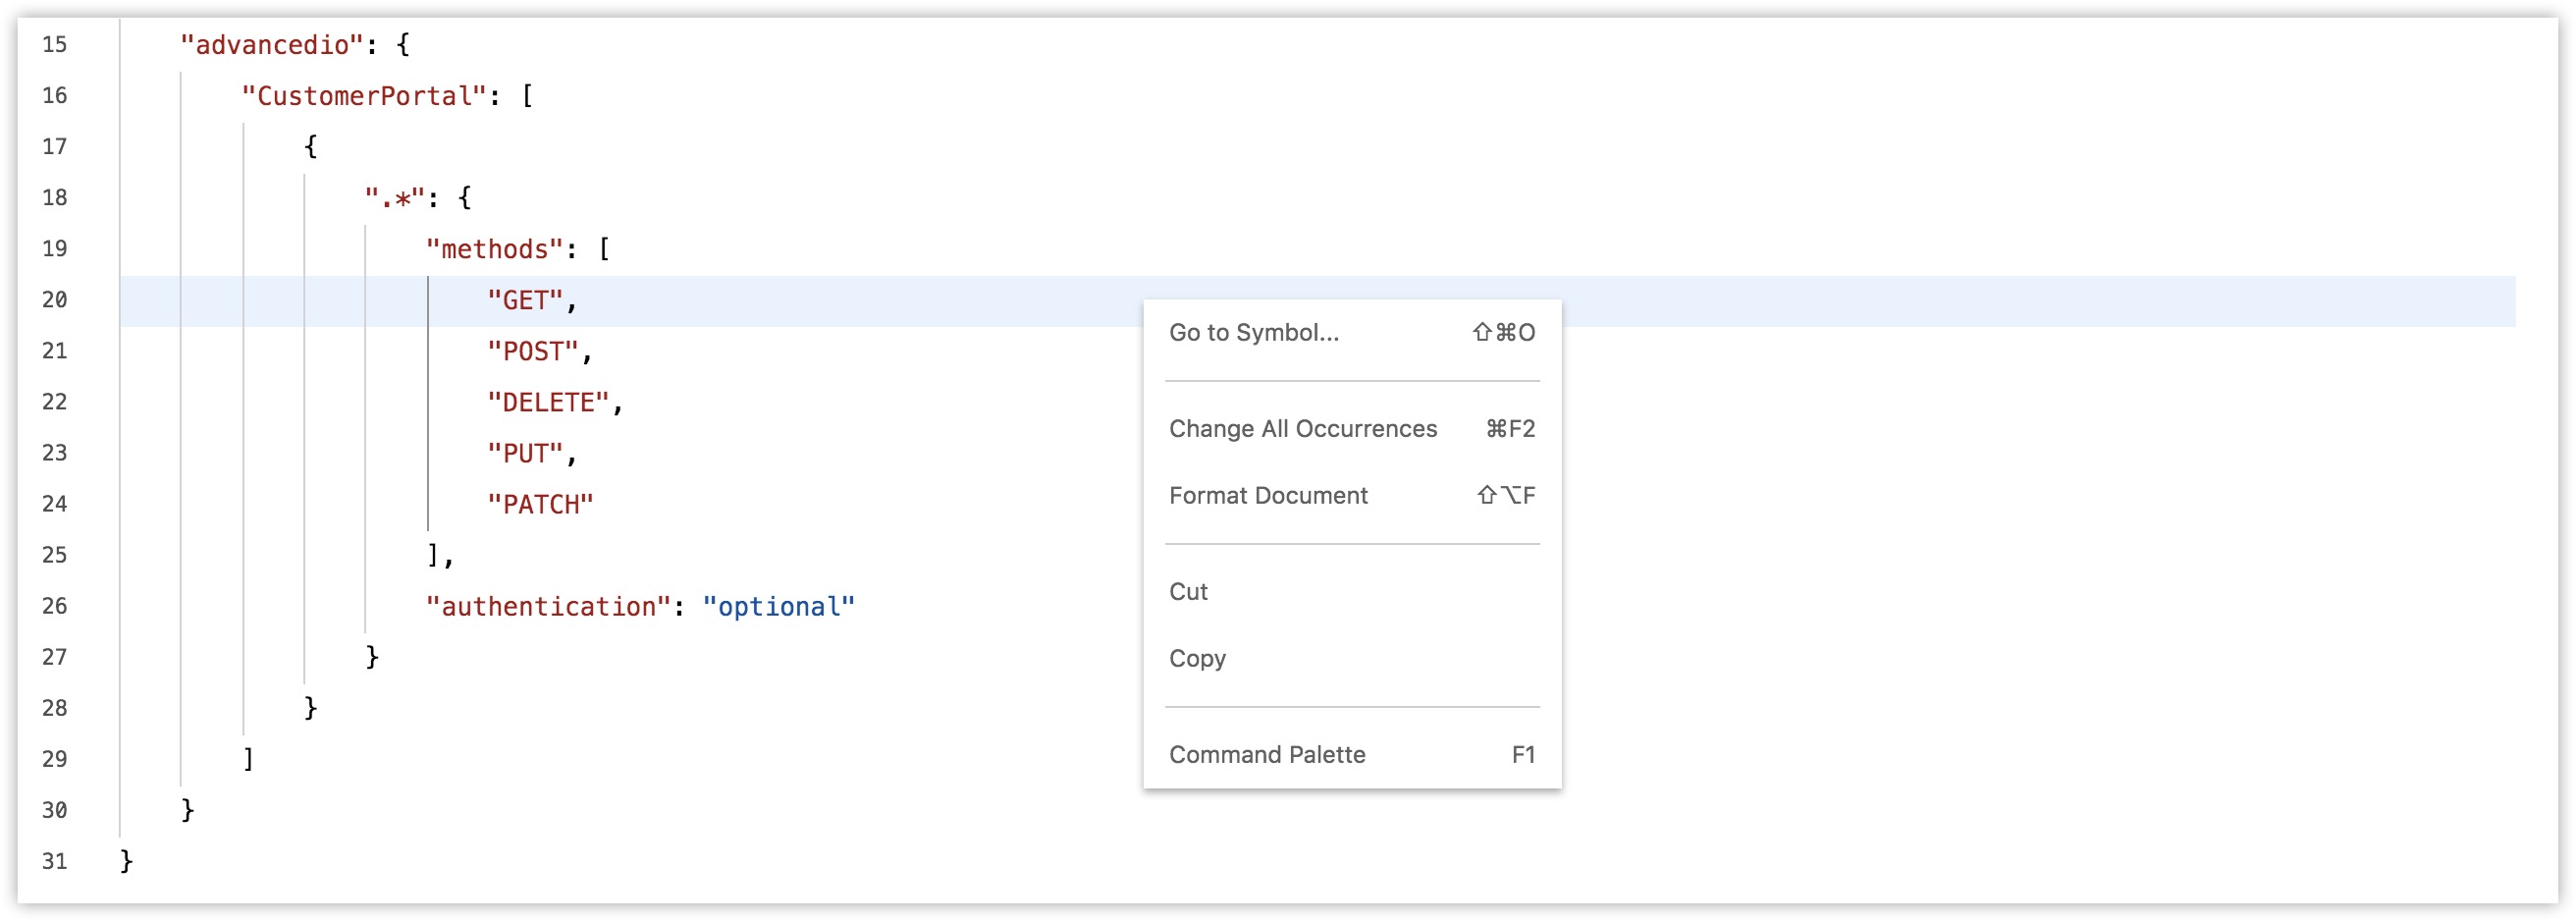Screen dimensions: 2576x921
Task: Click the opening brace on line 17
Action: 310,147
